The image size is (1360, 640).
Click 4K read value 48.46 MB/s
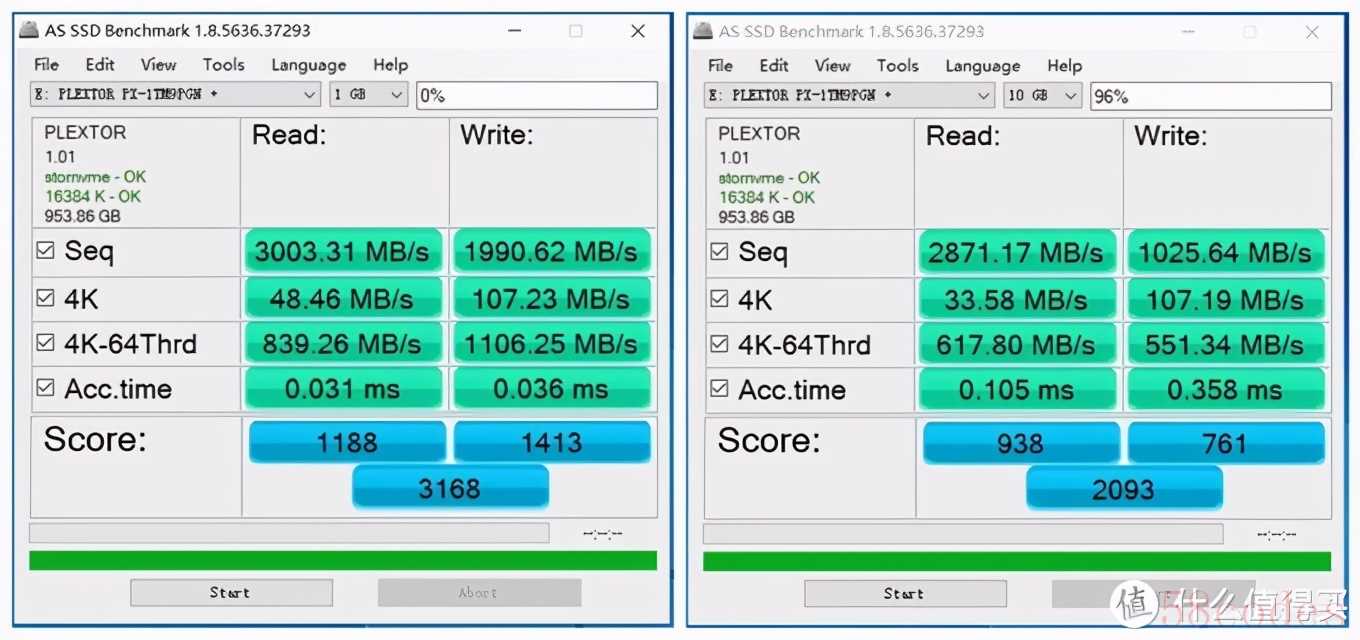(343, 298)
